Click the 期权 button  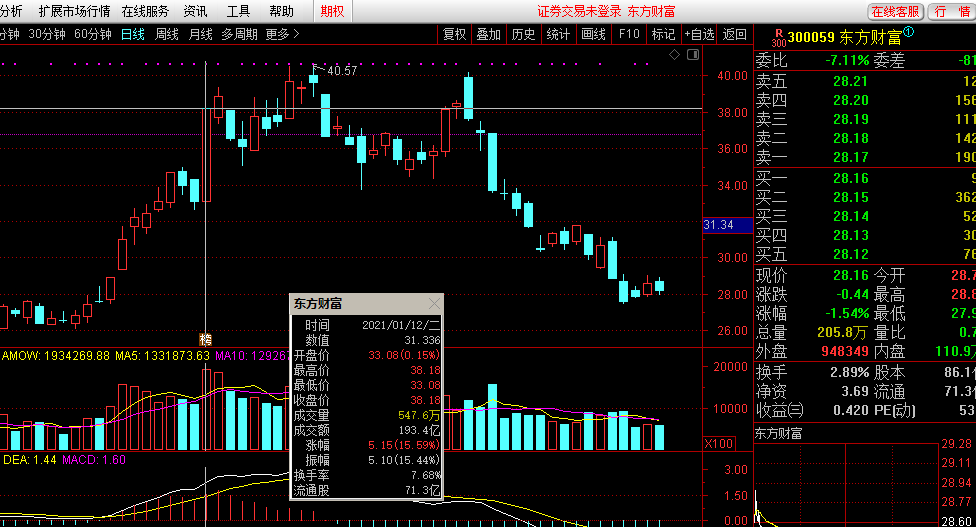coord(332,11)
